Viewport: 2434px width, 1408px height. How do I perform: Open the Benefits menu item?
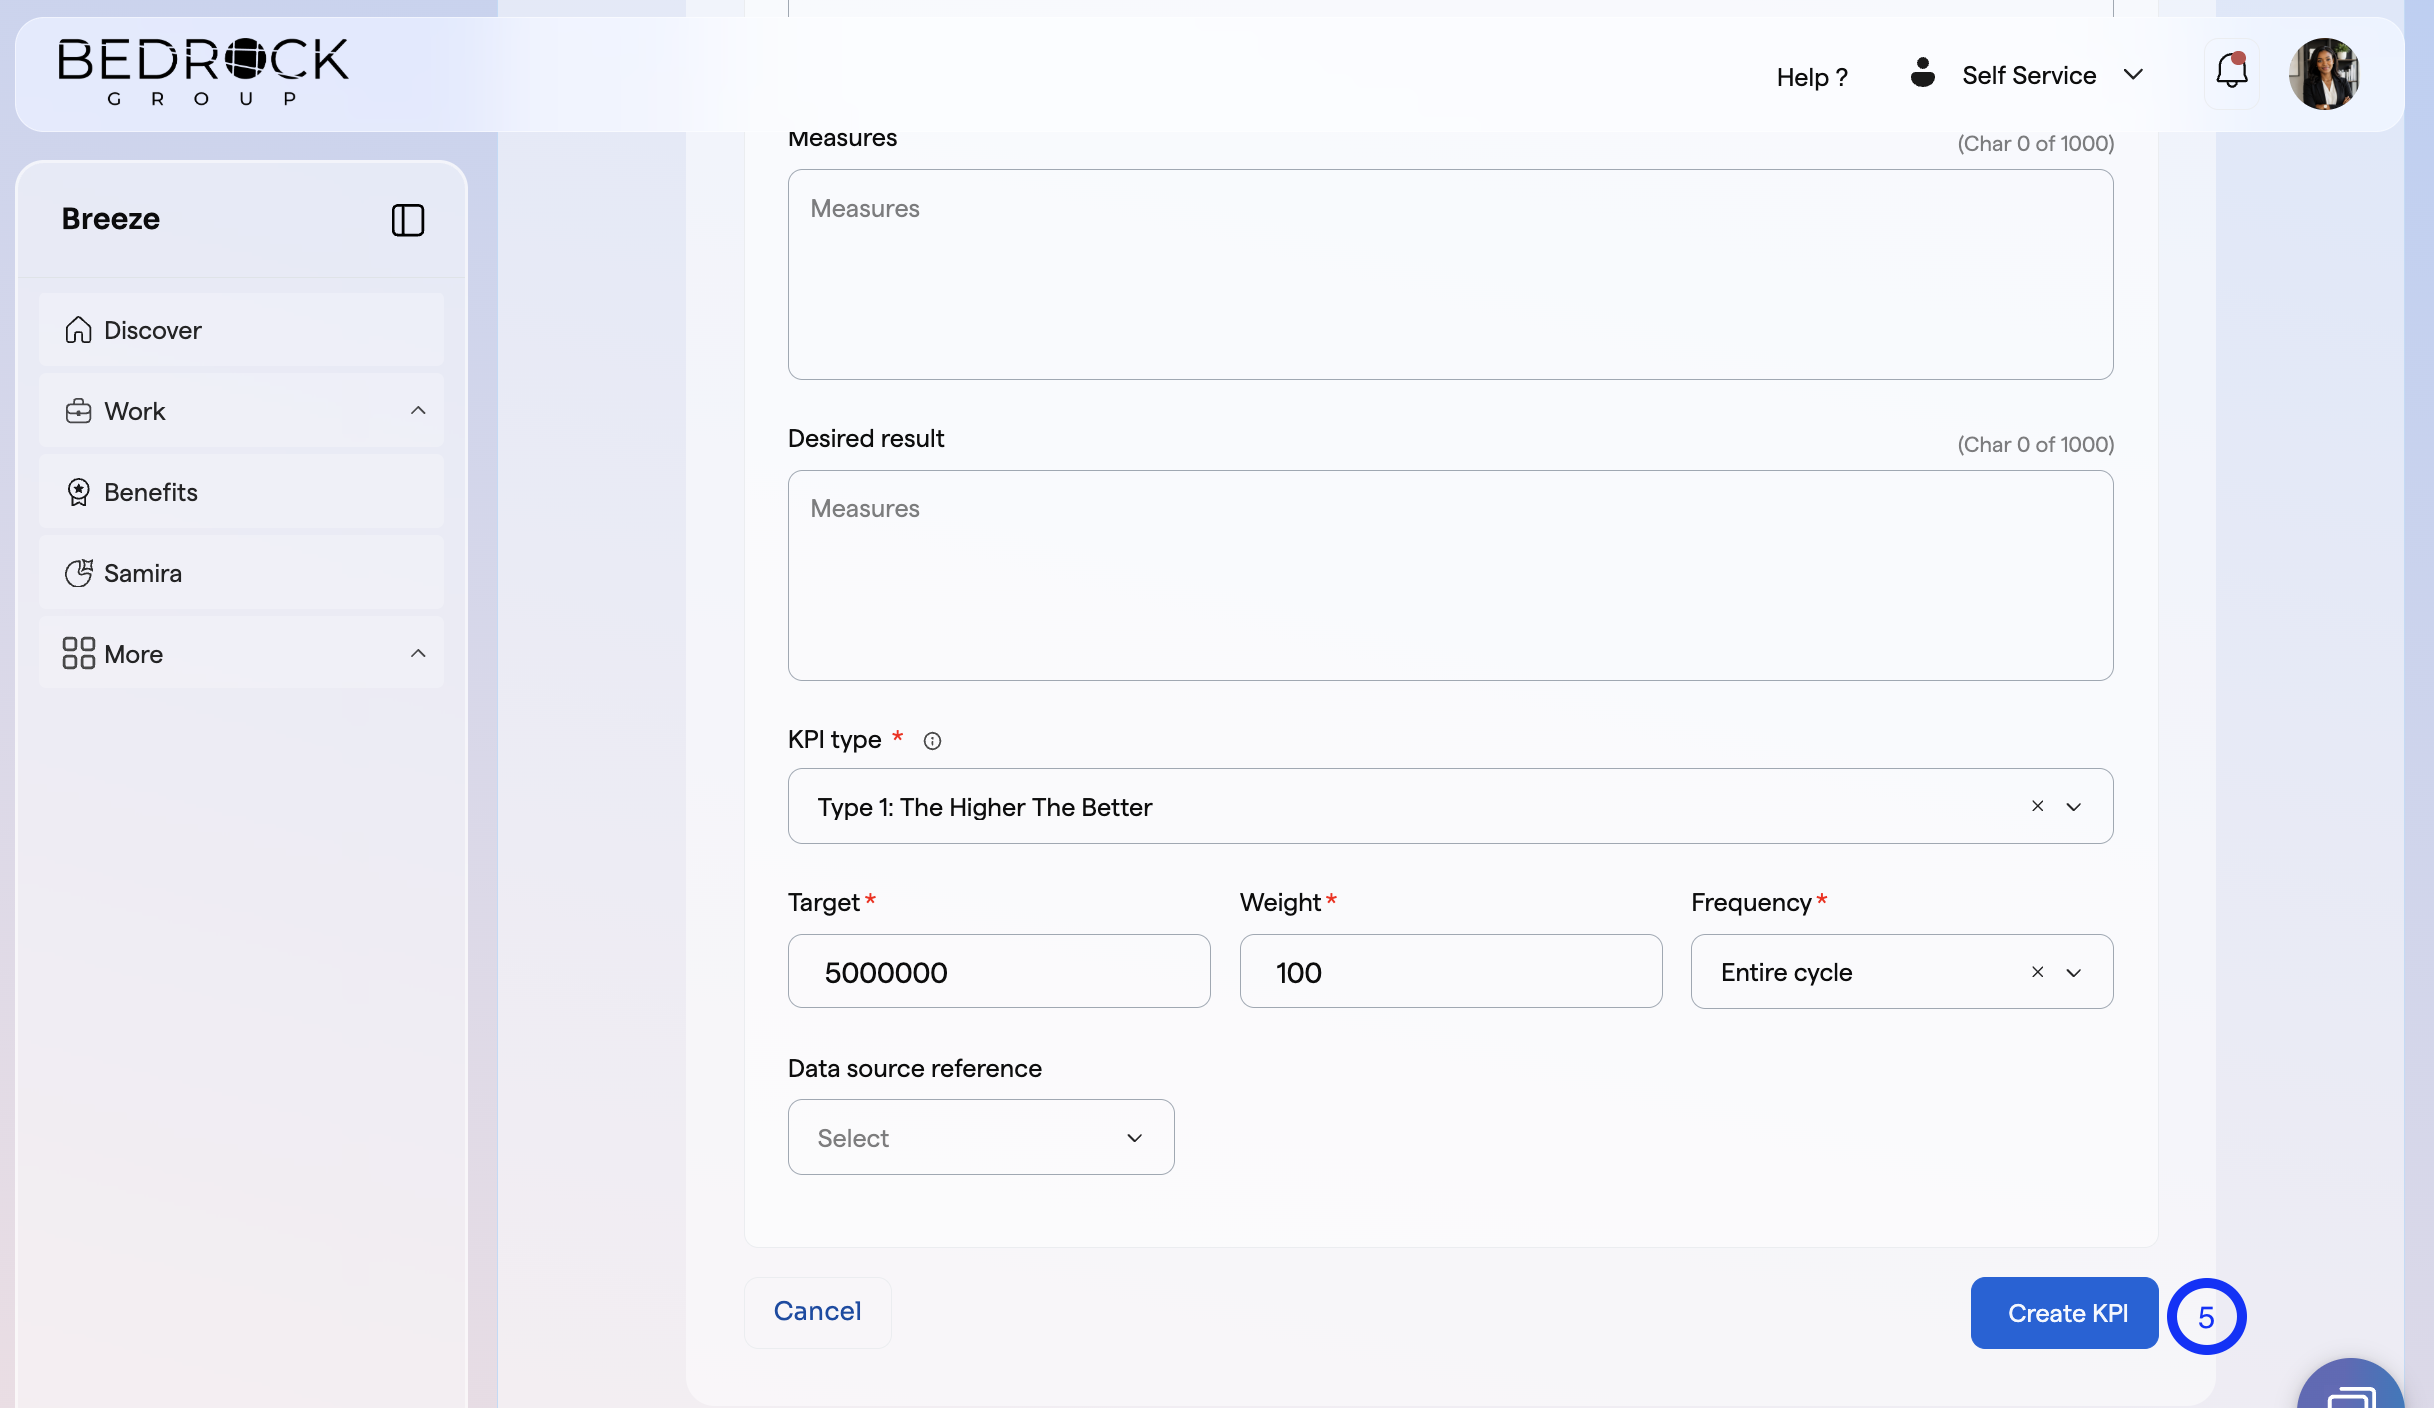click(241, 492)
